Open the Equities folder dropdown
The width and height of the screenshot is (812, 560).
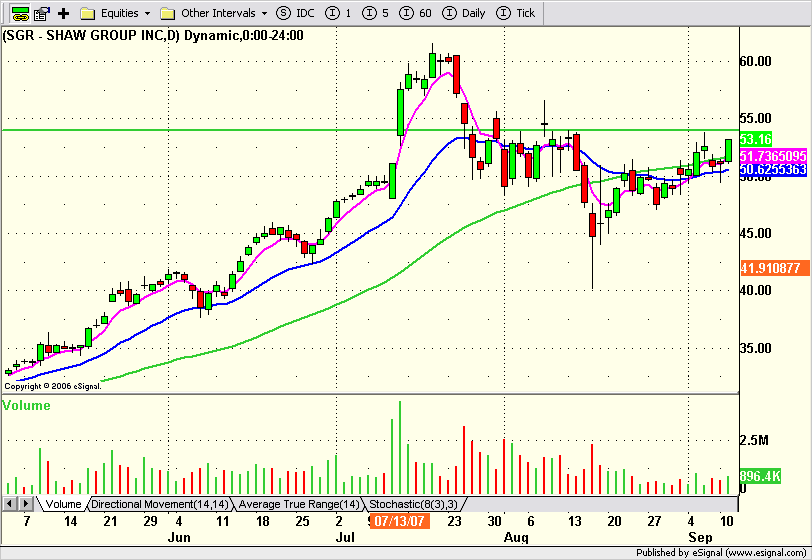click(147, 13)
